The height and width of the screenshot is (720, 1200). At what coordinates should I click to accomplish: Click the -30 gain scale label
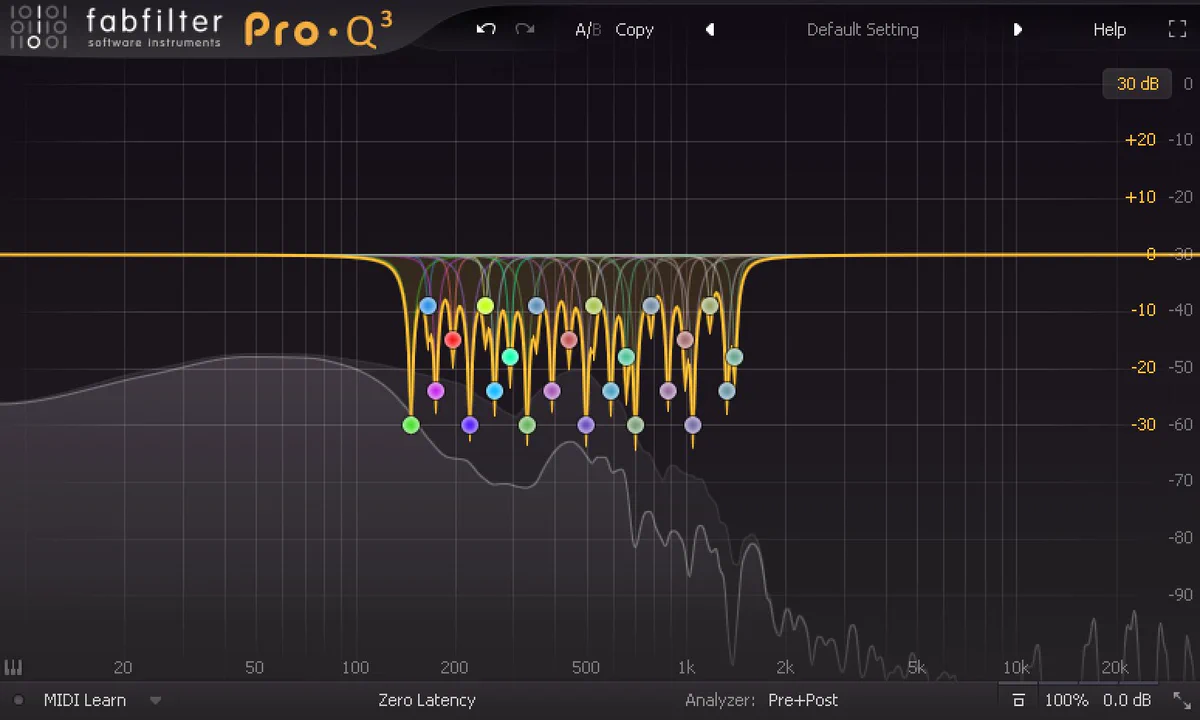[1141, 425]
